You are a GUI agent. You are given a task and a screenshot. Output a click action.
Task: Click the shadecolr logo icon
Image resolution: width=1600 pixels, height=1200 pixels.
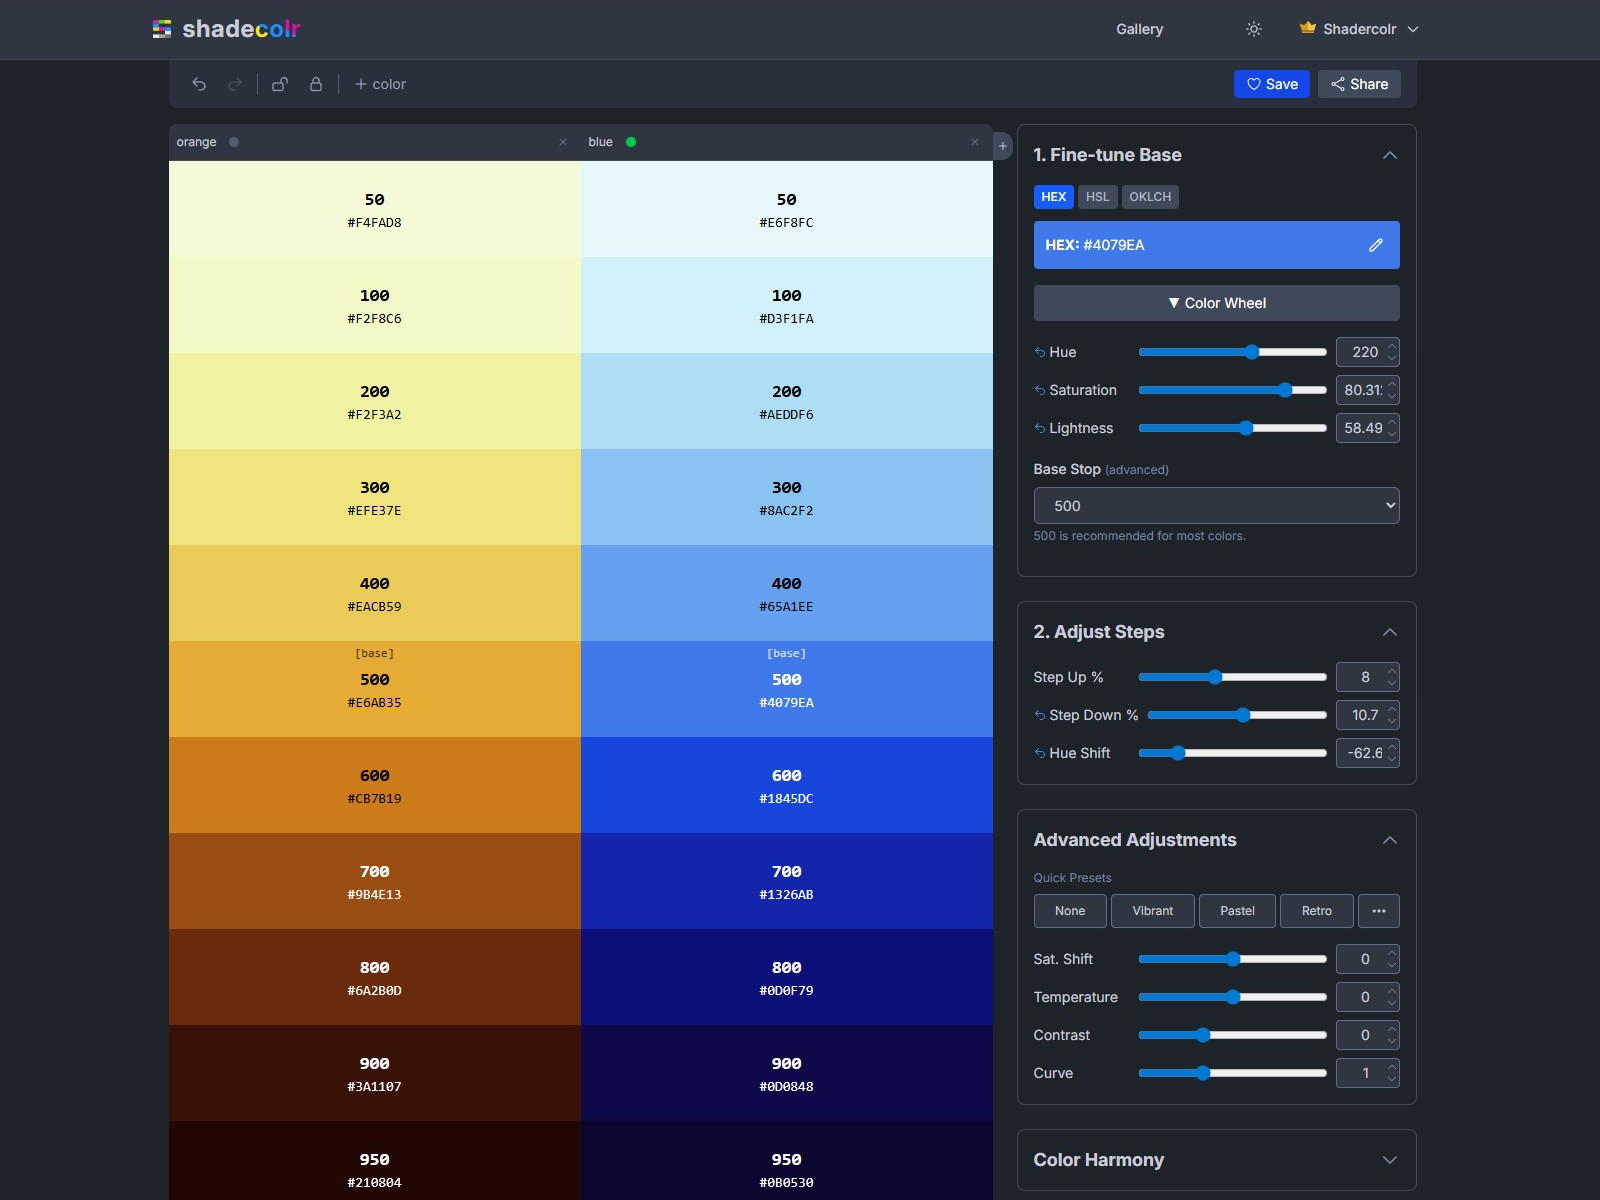pyautogui.click(x=161, y=29)
